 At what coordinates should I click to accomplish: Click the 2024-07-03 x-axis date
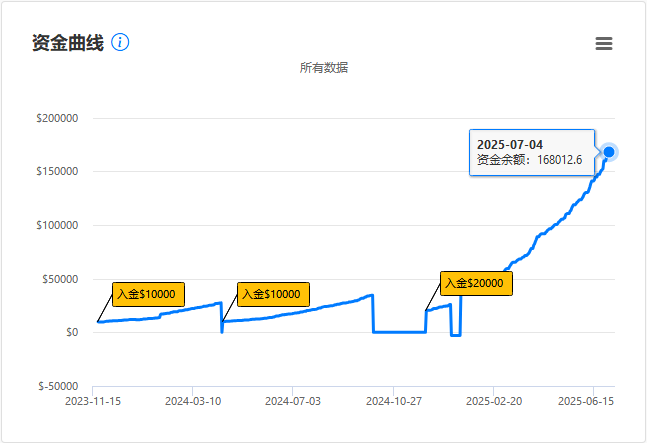(x=293, y=401)
